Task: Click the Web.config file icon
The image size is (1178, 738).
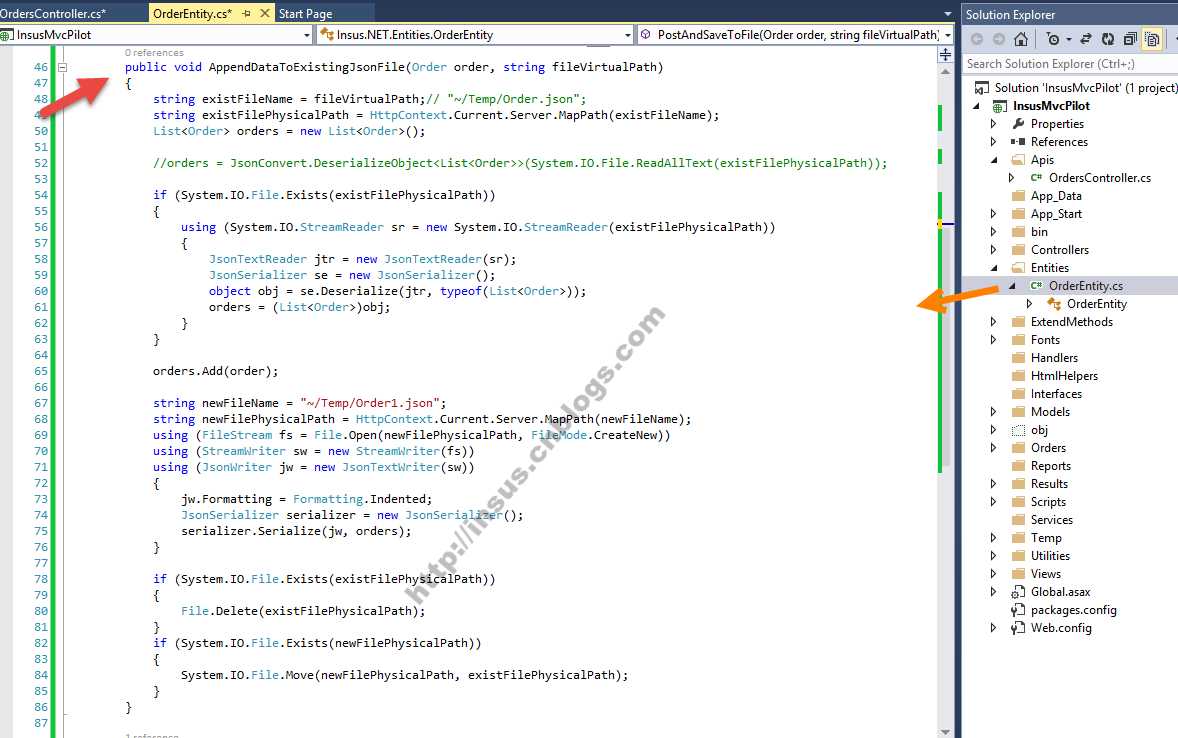Action: click(x=1018, y=628)
